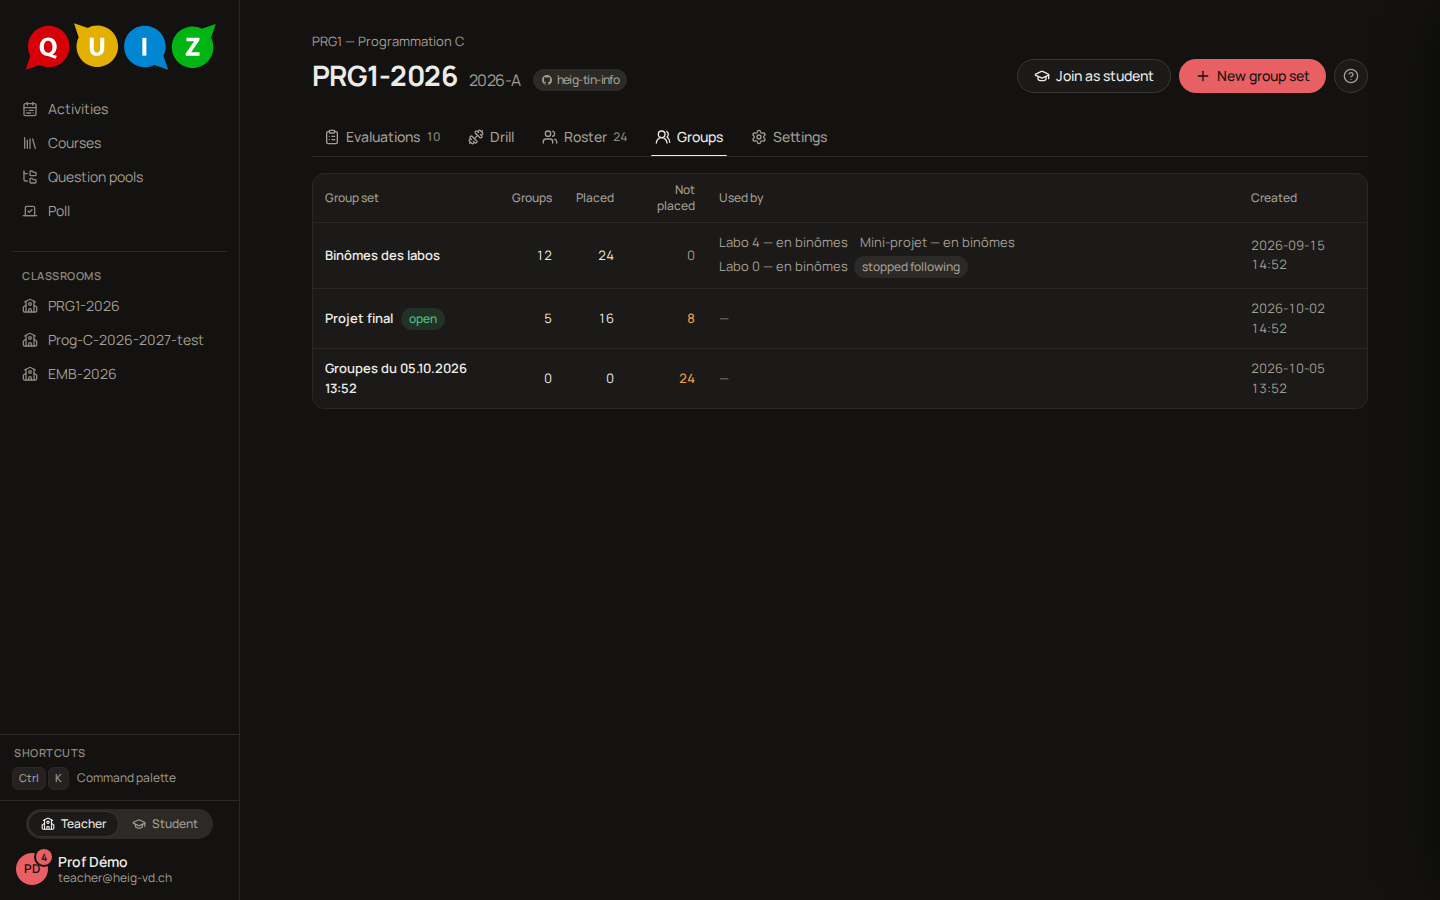Viewport: 1440px width, 900px height.
Task: Click the EMB-2026 classroom icon
Action: (x=30, y=374)
